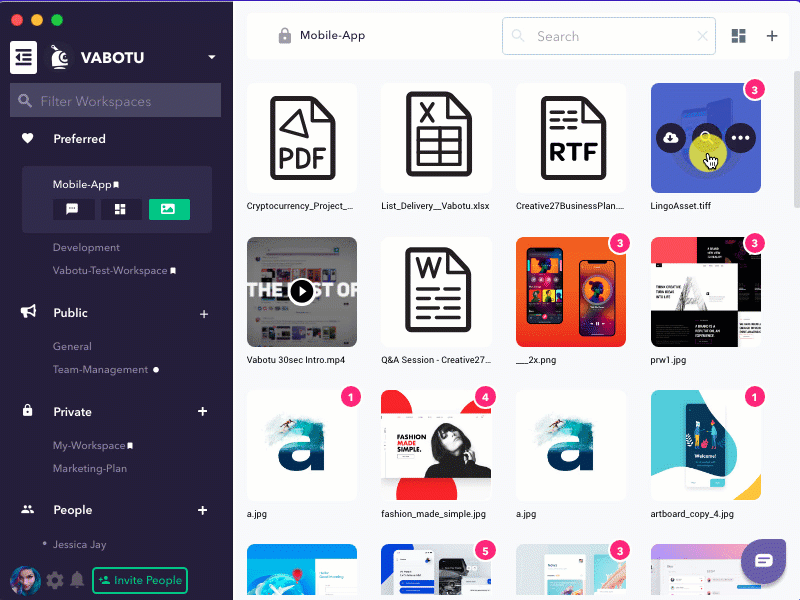Open artboard_copy_4.jpg thumbnail
The width and height of the screenshot is (800, 600).
[706, 445]
